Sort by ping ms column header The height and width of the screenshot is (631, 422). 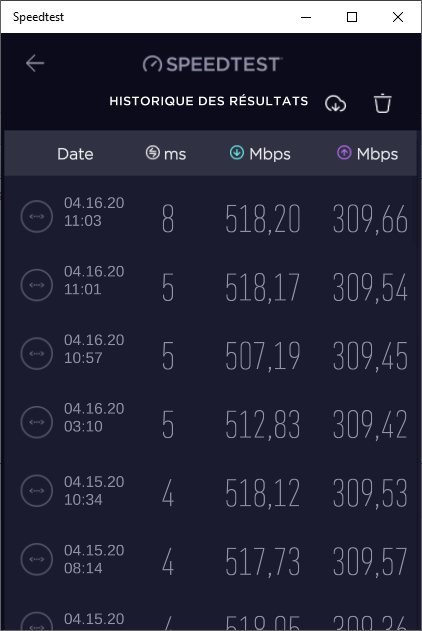[x=166, y=153]
